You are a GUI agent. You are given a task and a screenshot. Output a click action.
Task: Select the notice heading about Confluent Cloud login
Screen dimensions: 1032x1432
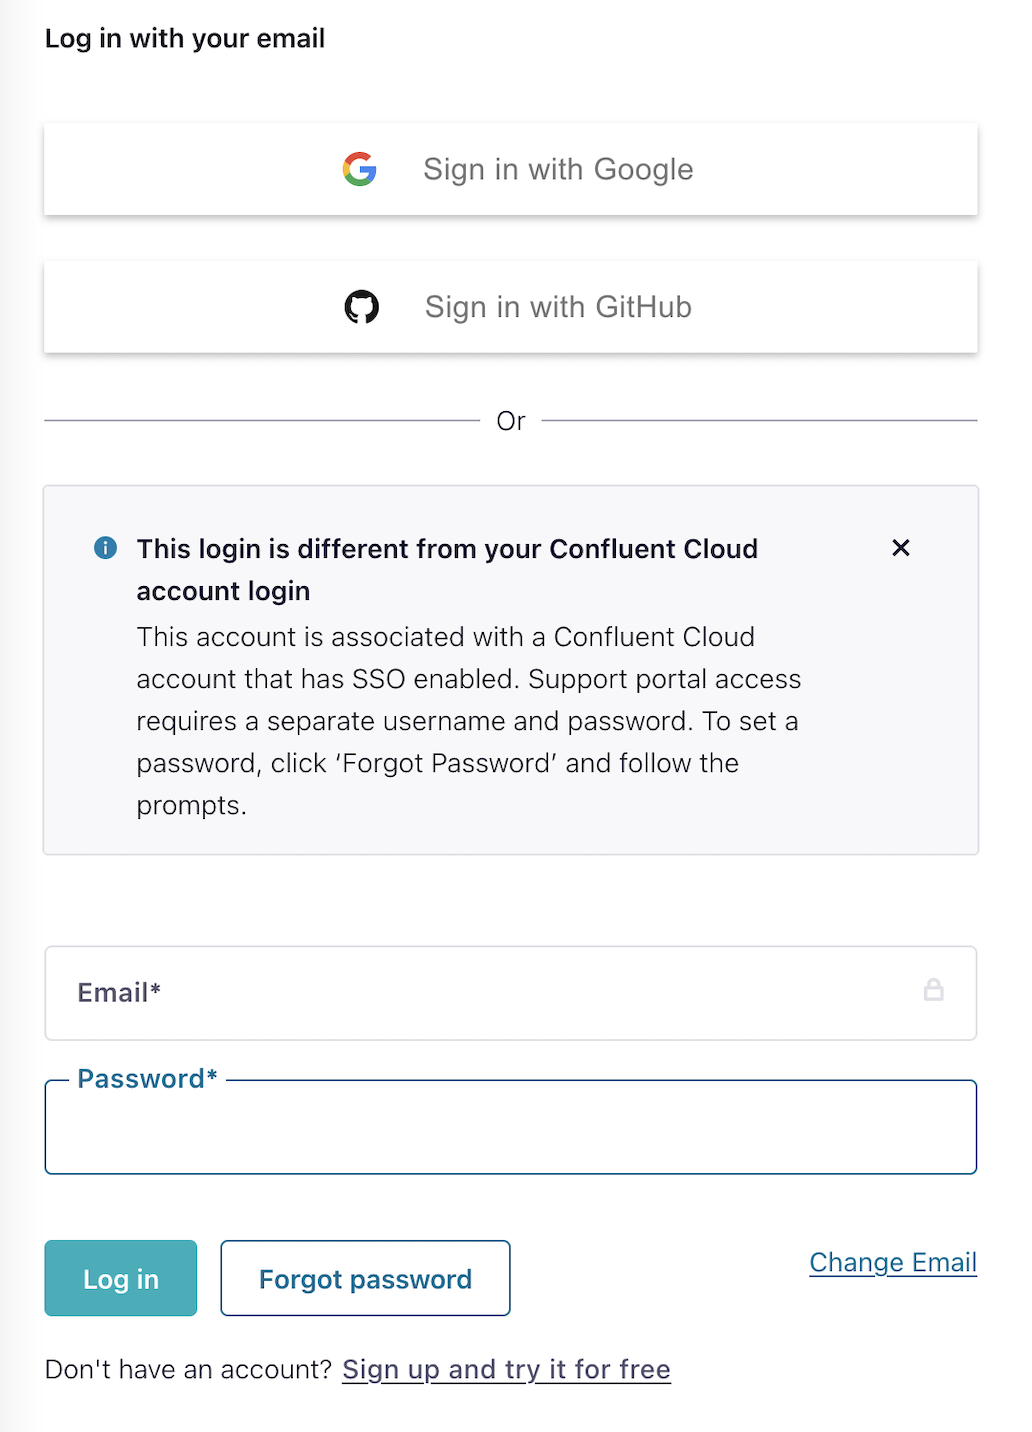pyautogui.click(x=447, y=570)
